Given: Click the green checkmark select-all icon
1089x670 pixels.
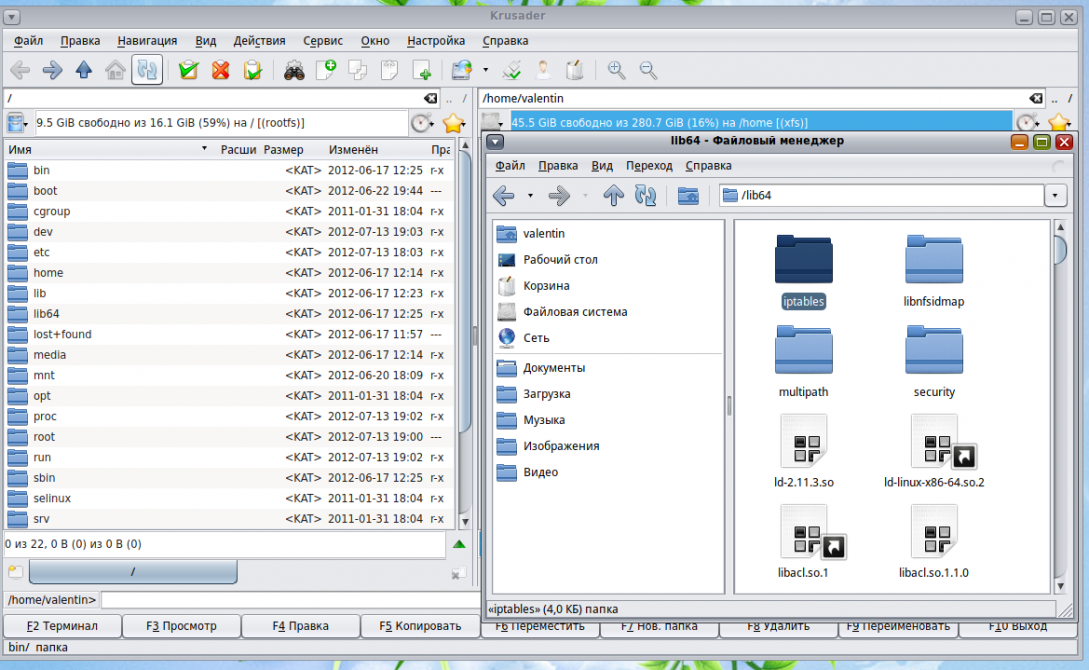Looking at the screenshot, I should coord(188,70).
